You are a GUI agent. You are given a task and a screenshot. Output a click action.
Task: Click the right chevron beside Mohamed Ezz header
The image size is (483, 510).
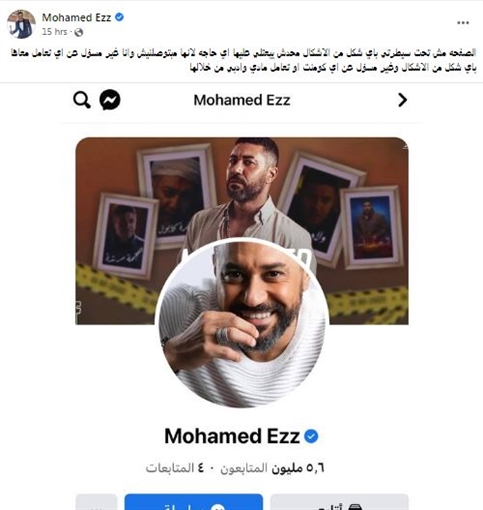tap(402, 100)
